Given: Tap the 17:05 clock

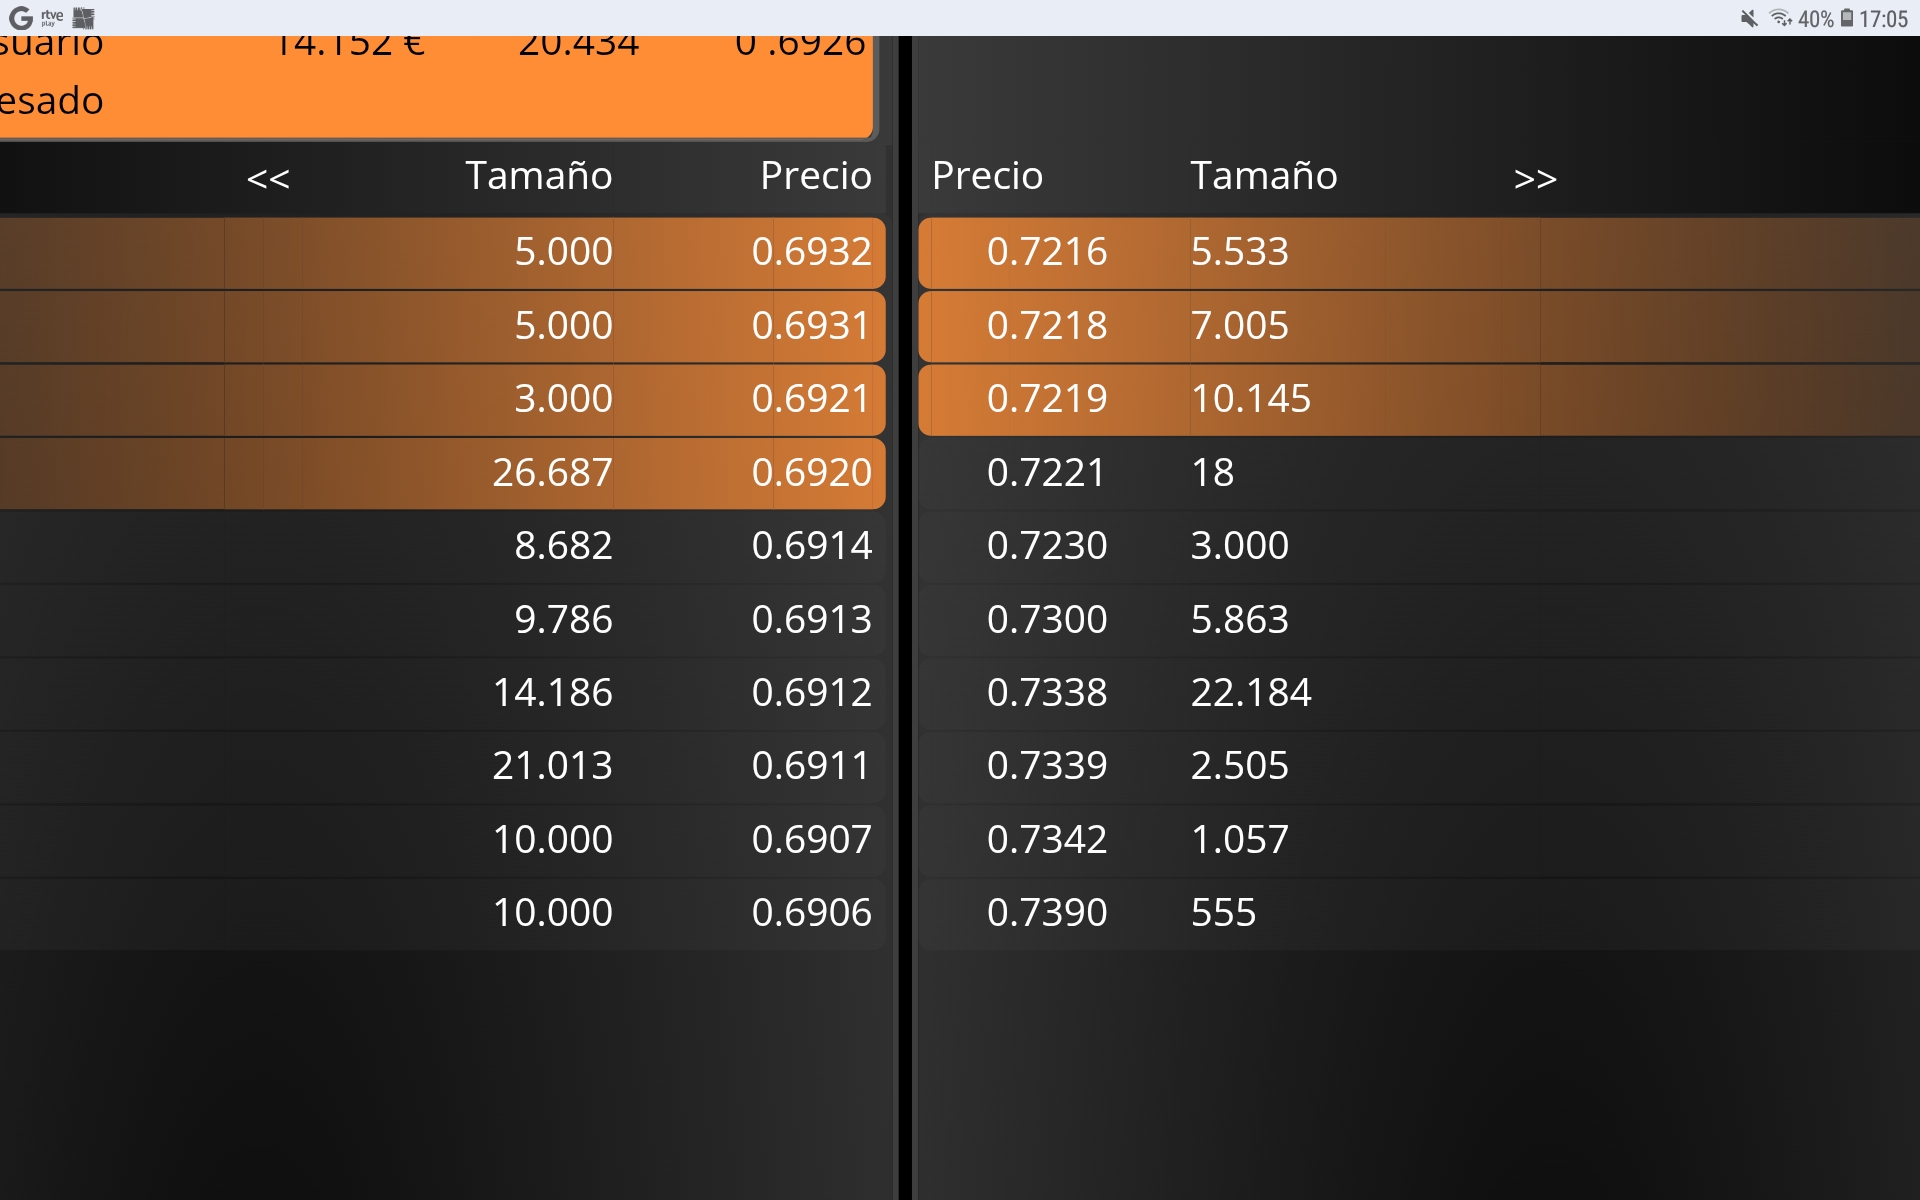Looking at the screenshot, I should 1884,18.
